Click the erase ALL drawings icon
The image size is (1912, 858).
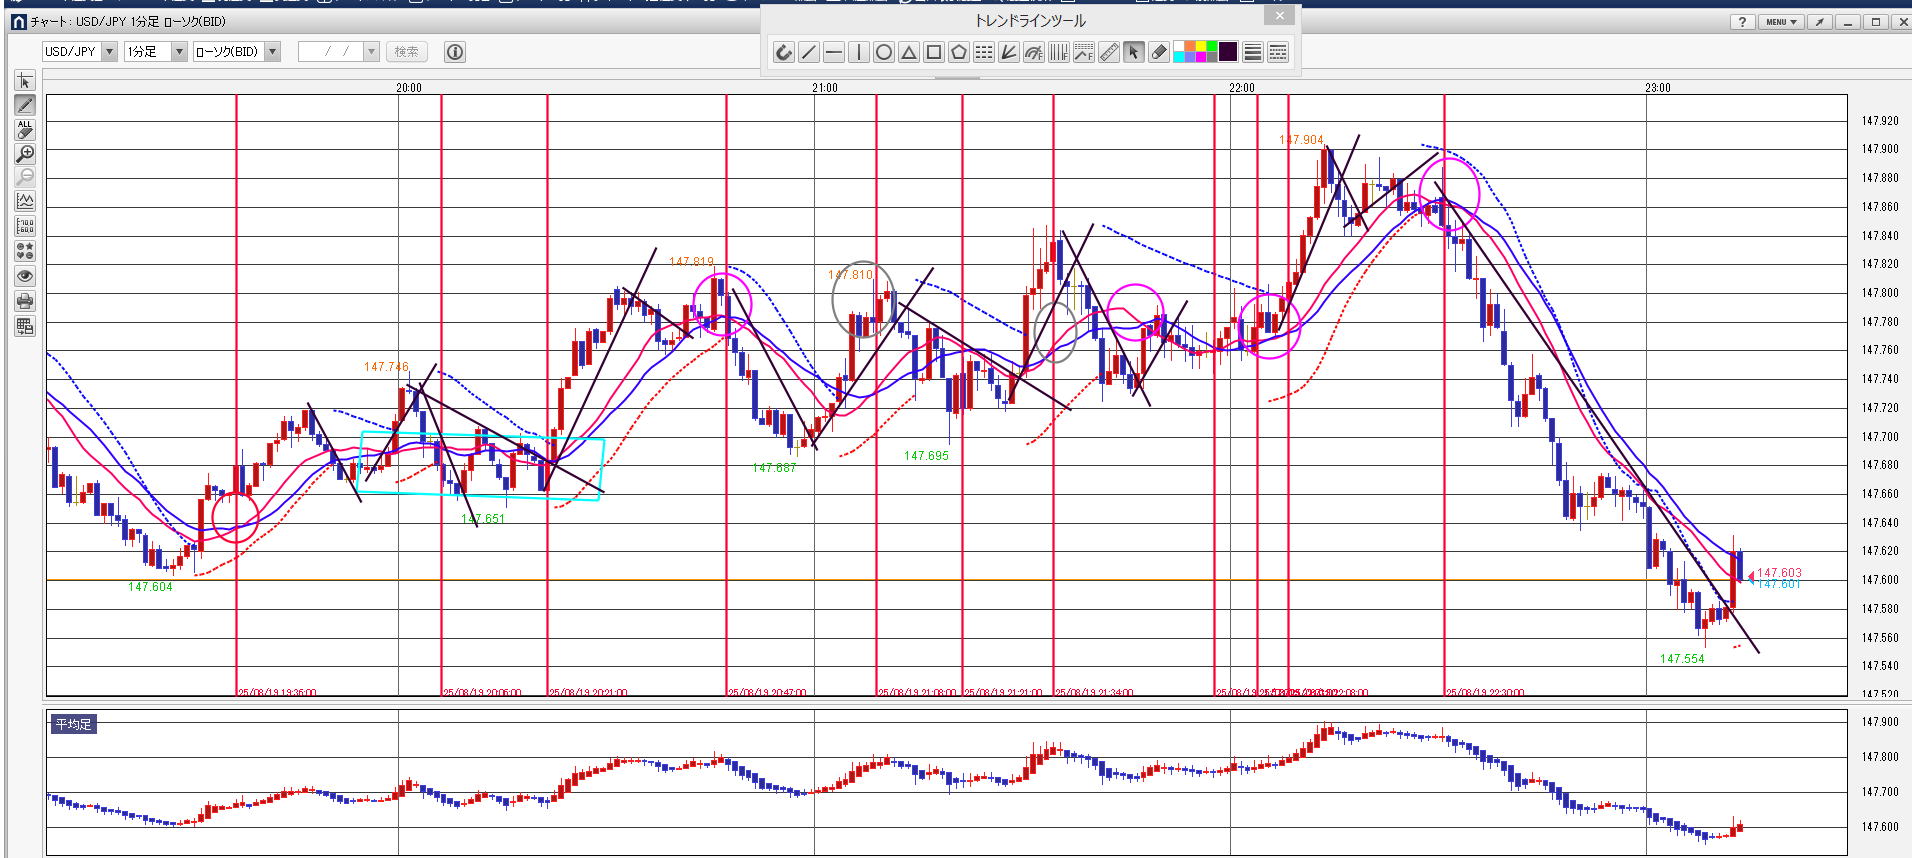coord(25,129)
